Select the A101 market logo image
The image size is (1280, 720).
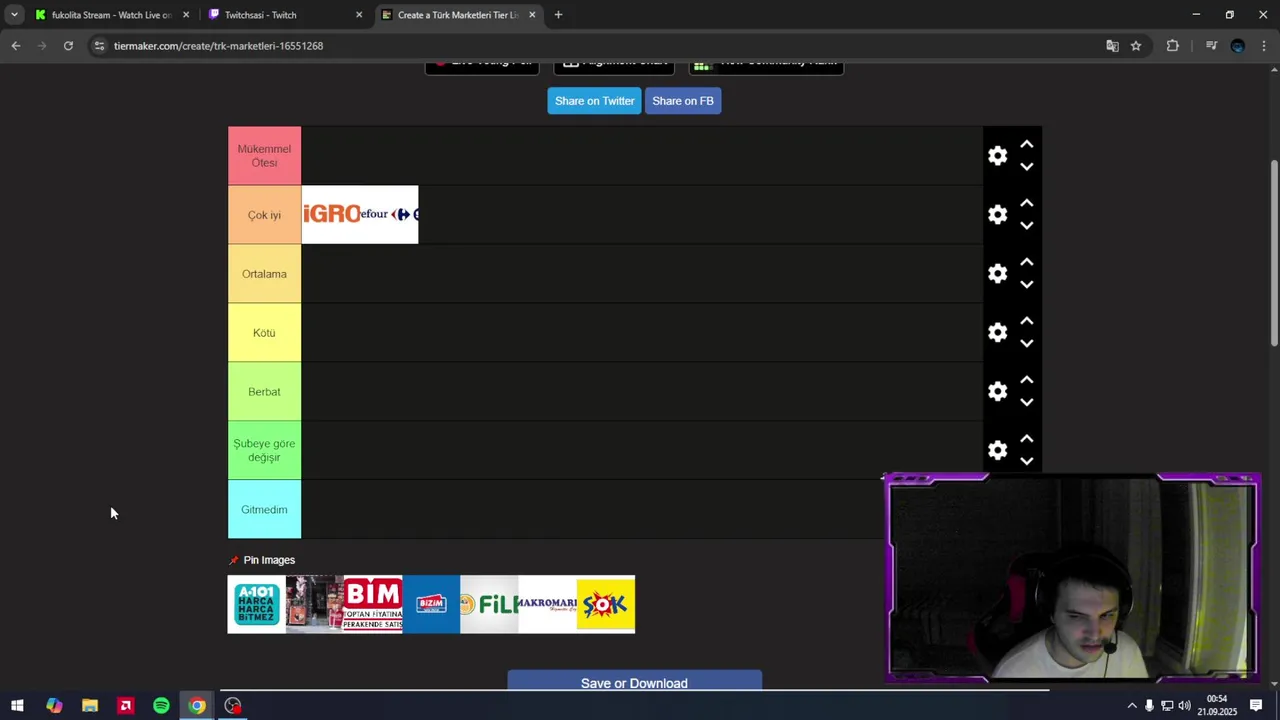click(x=256, y=604)
